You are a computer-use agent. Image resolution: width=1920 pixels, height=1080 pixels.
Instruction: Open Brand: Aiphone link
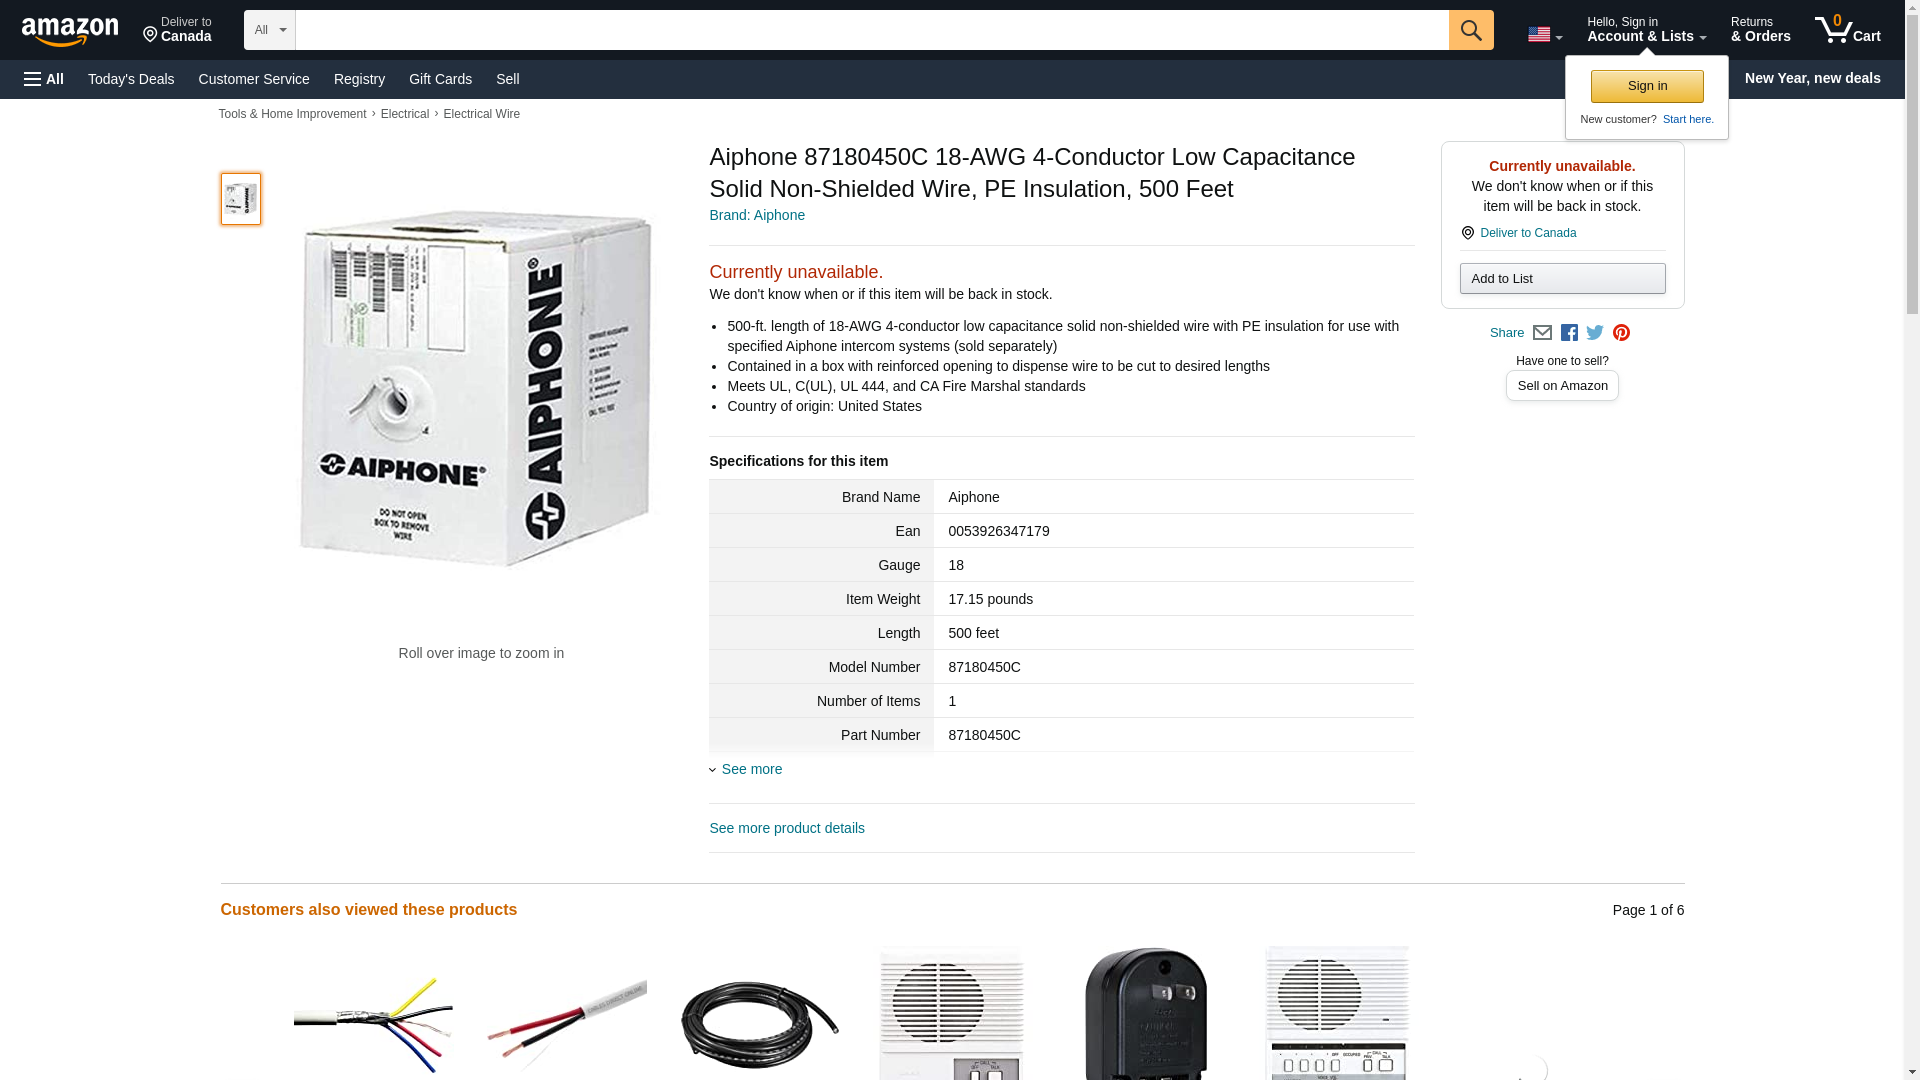[757, 215]
